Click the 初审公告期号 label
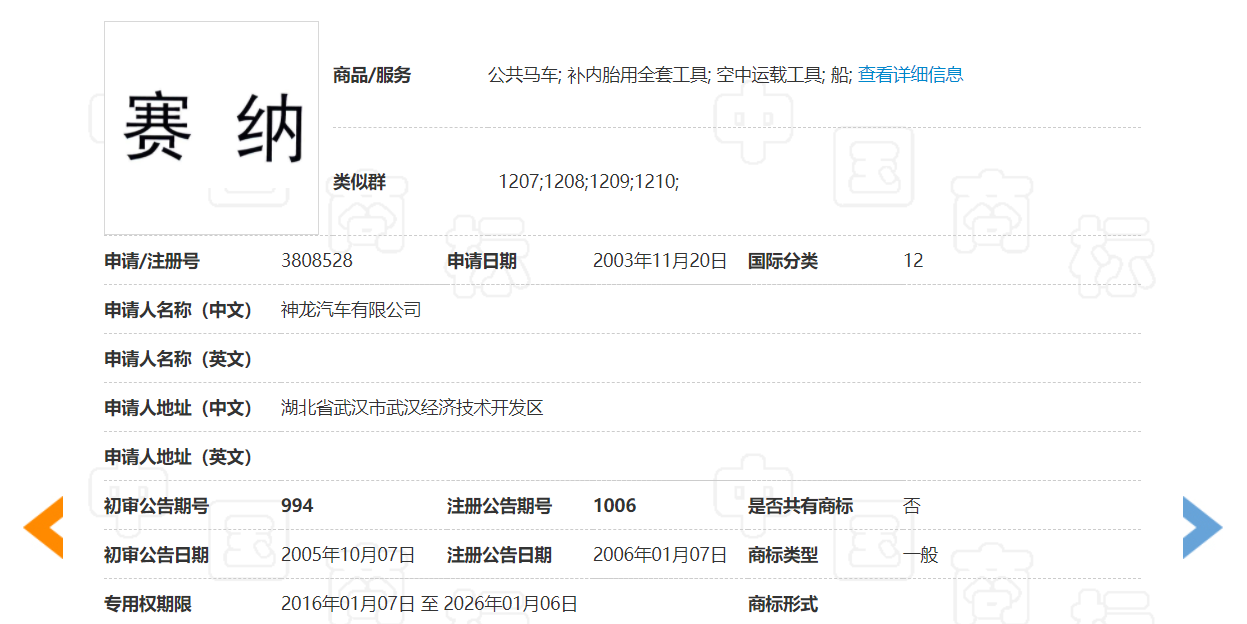 156,506
